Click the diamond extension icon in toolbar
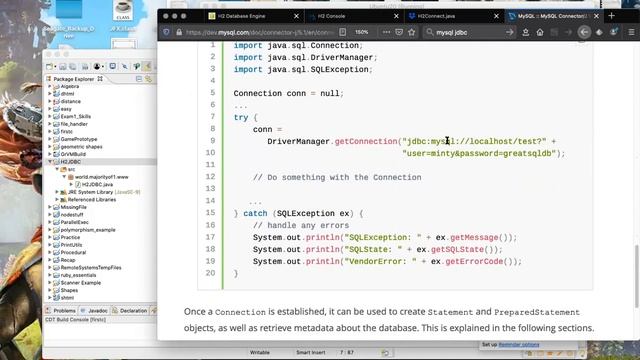This screenshot has width=640, height=360. click(x=599, y=32)
